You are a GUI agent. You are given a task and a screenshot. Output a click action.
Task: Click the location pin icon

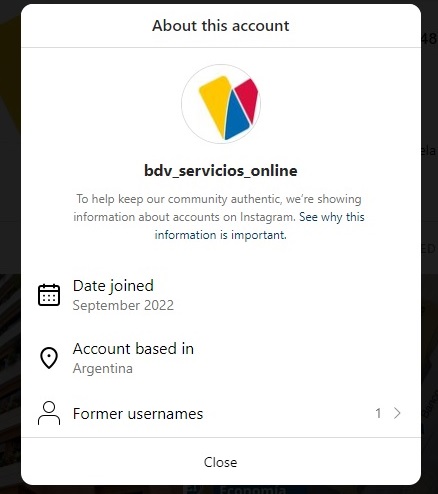[49, 358]
